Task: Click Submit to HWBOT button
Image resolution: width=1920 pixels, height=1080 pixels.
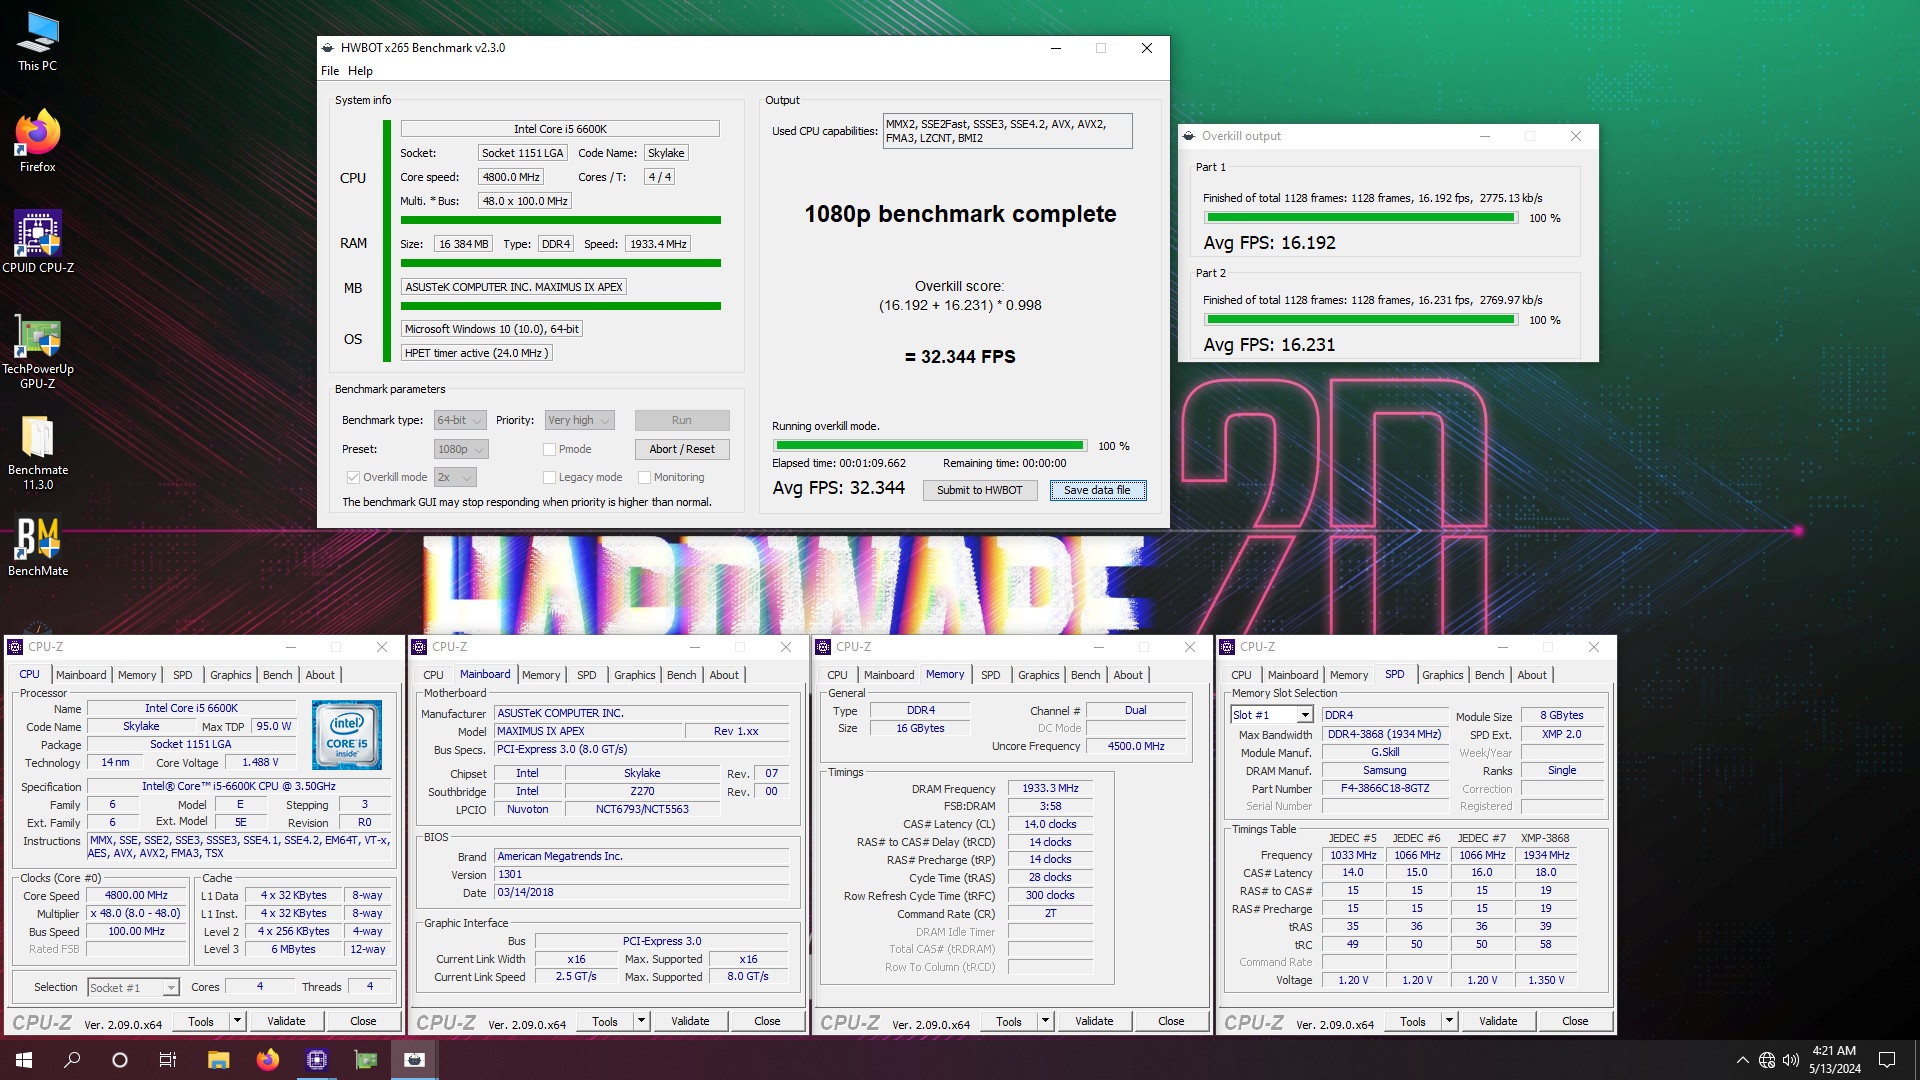Action: coord(979,490)
